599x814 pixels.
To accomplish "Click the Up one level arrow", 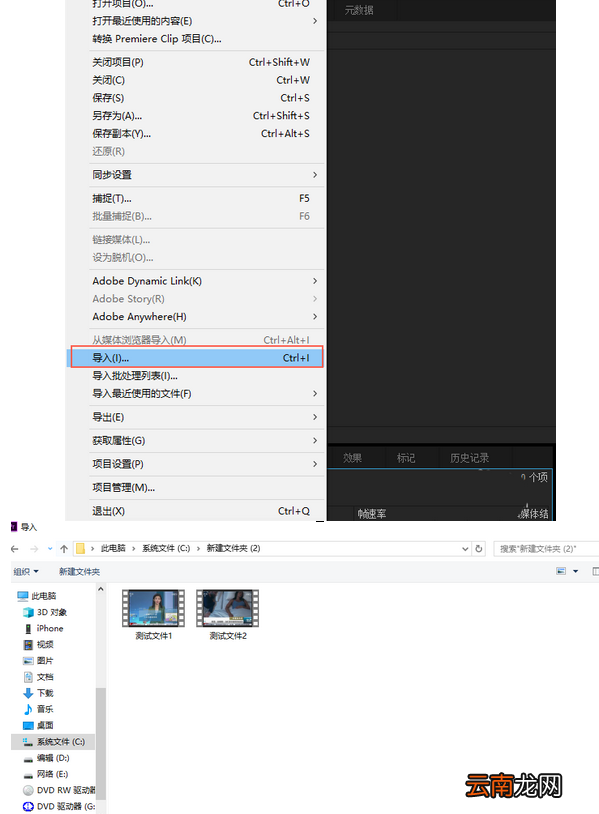I will click(x=64, y=549).
